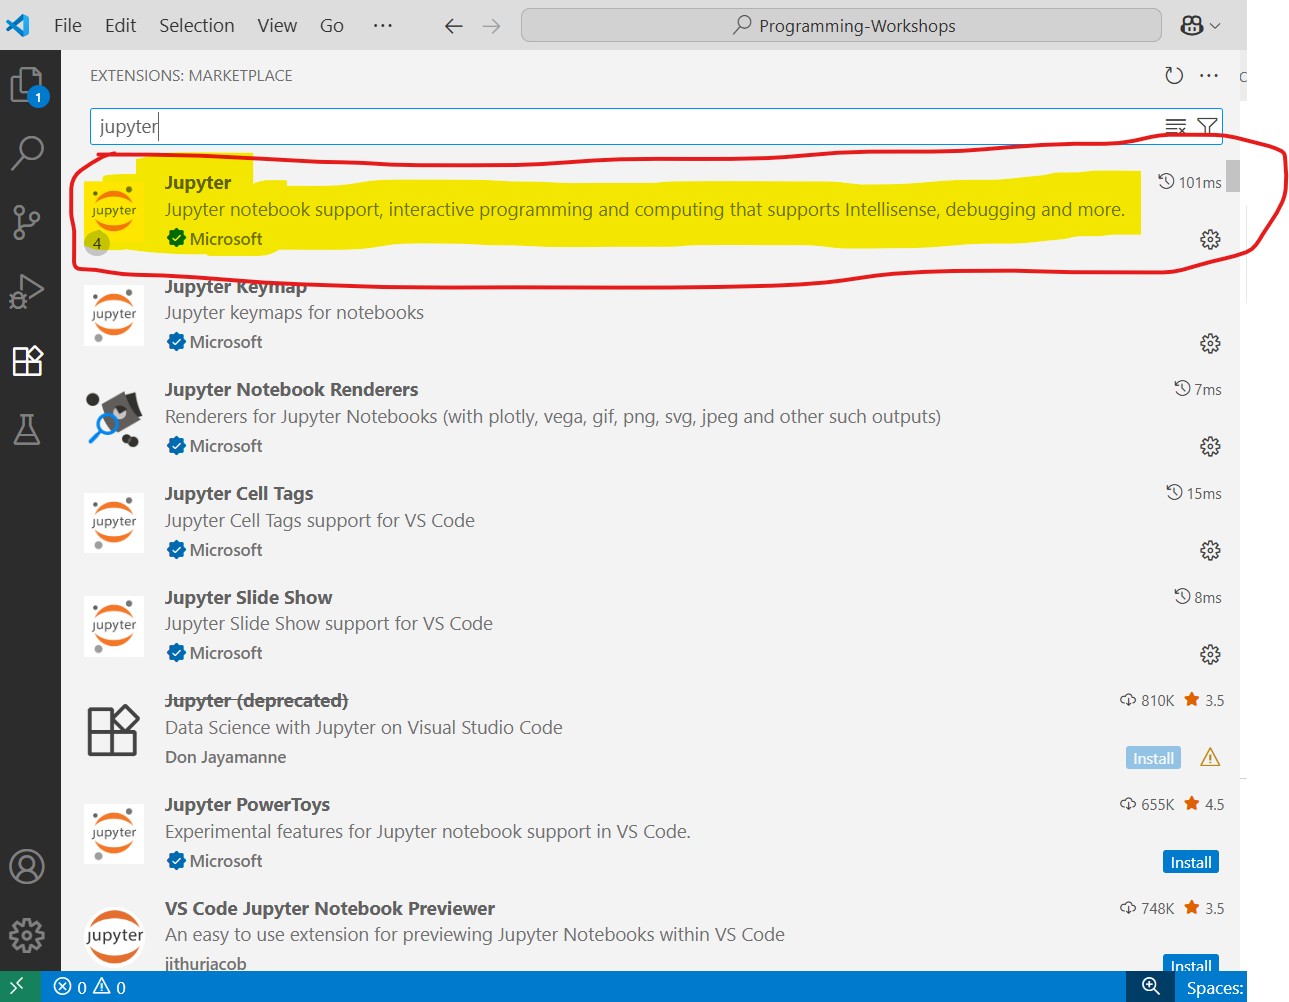
Task: Open manage gear for Jupyter Cell Tags
Action: [x=1210, y=550]
